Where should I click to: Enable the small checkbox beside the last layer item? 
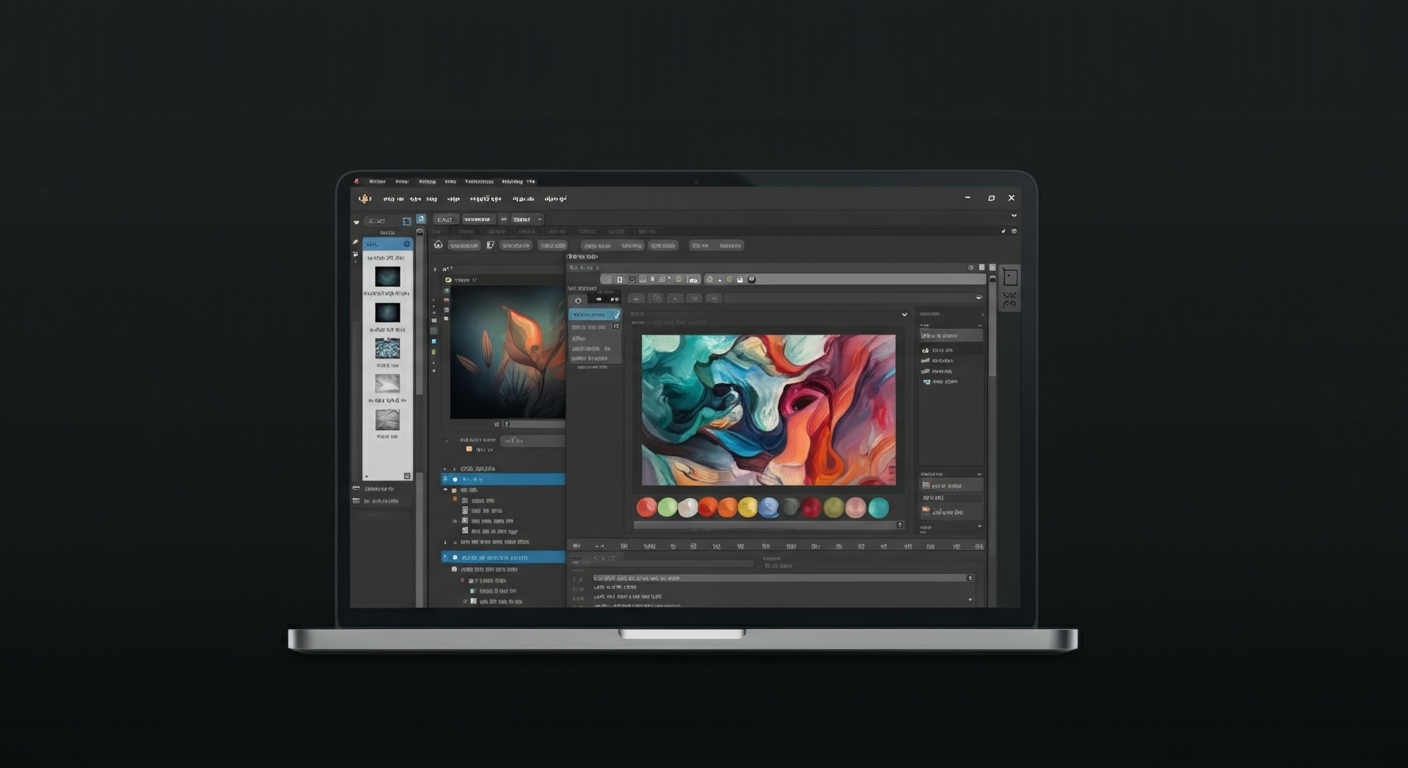click(465, 599)
